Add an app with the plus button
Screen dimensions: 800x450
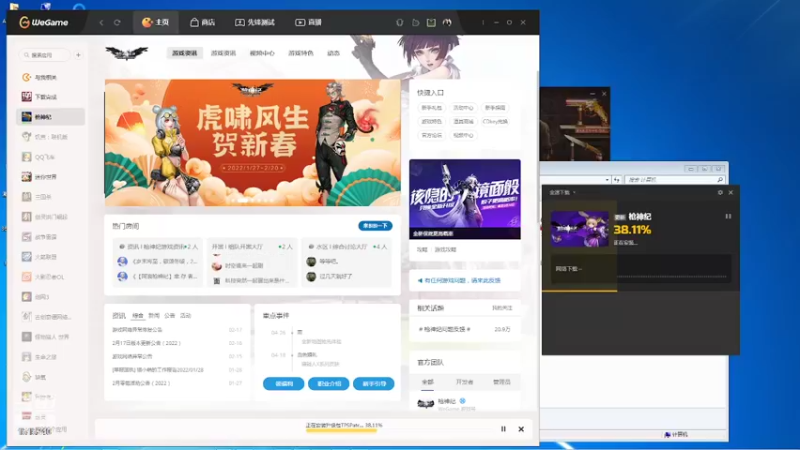tap(78, 55)
